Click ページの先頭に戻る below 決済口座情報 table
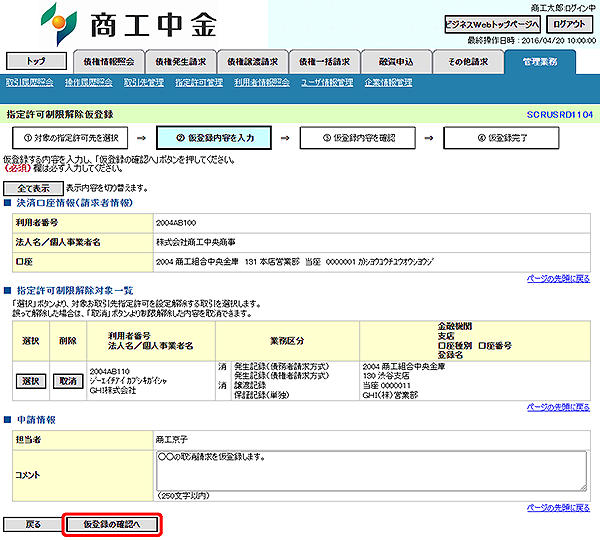 click(x=558, y=279)
